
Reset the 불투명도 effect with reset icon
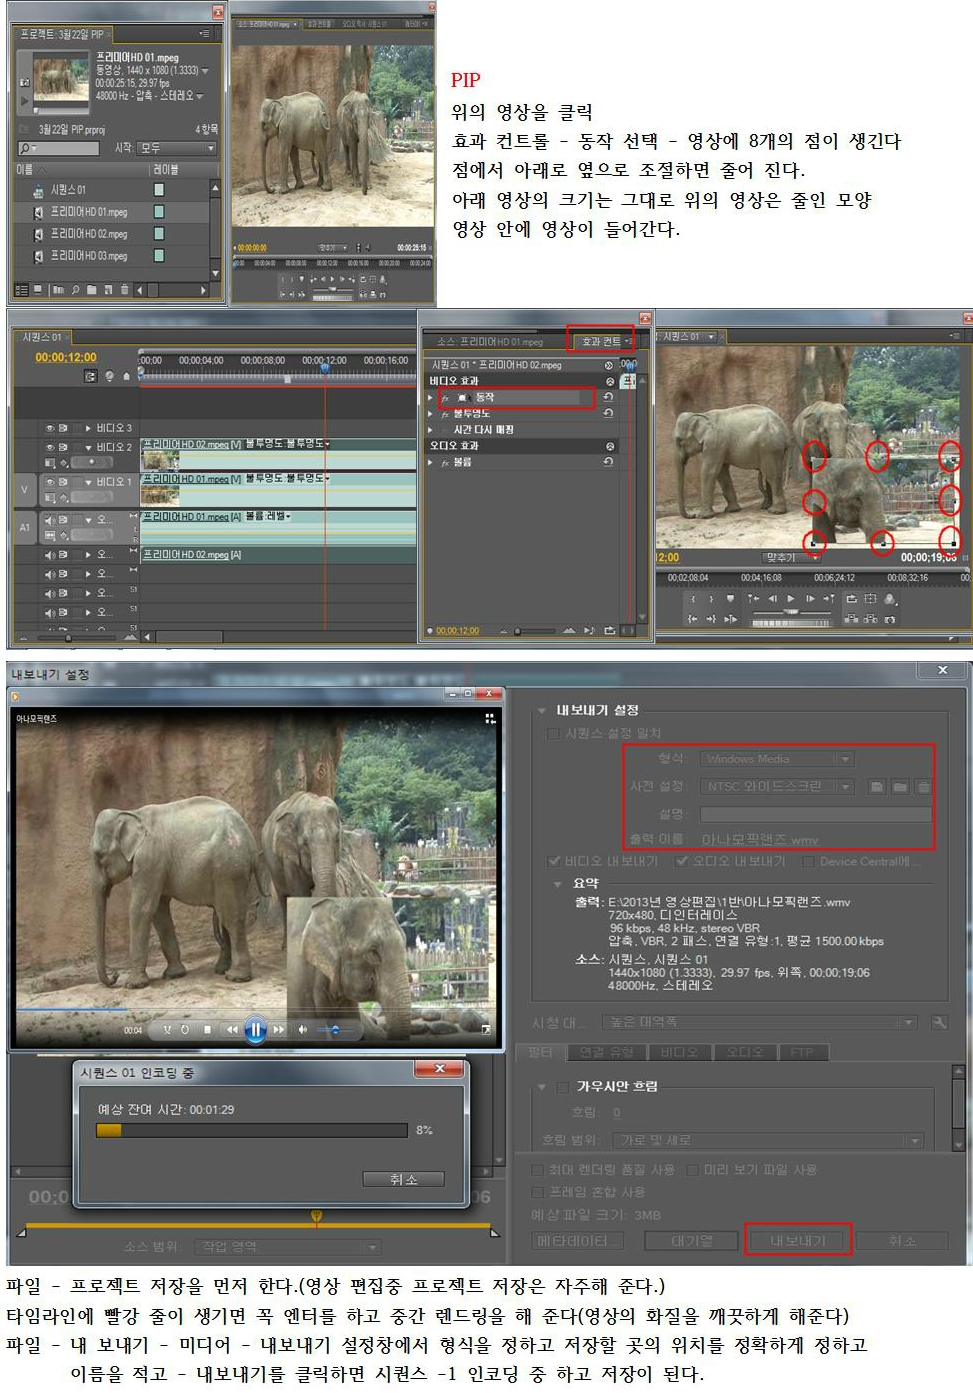[608, 413]
